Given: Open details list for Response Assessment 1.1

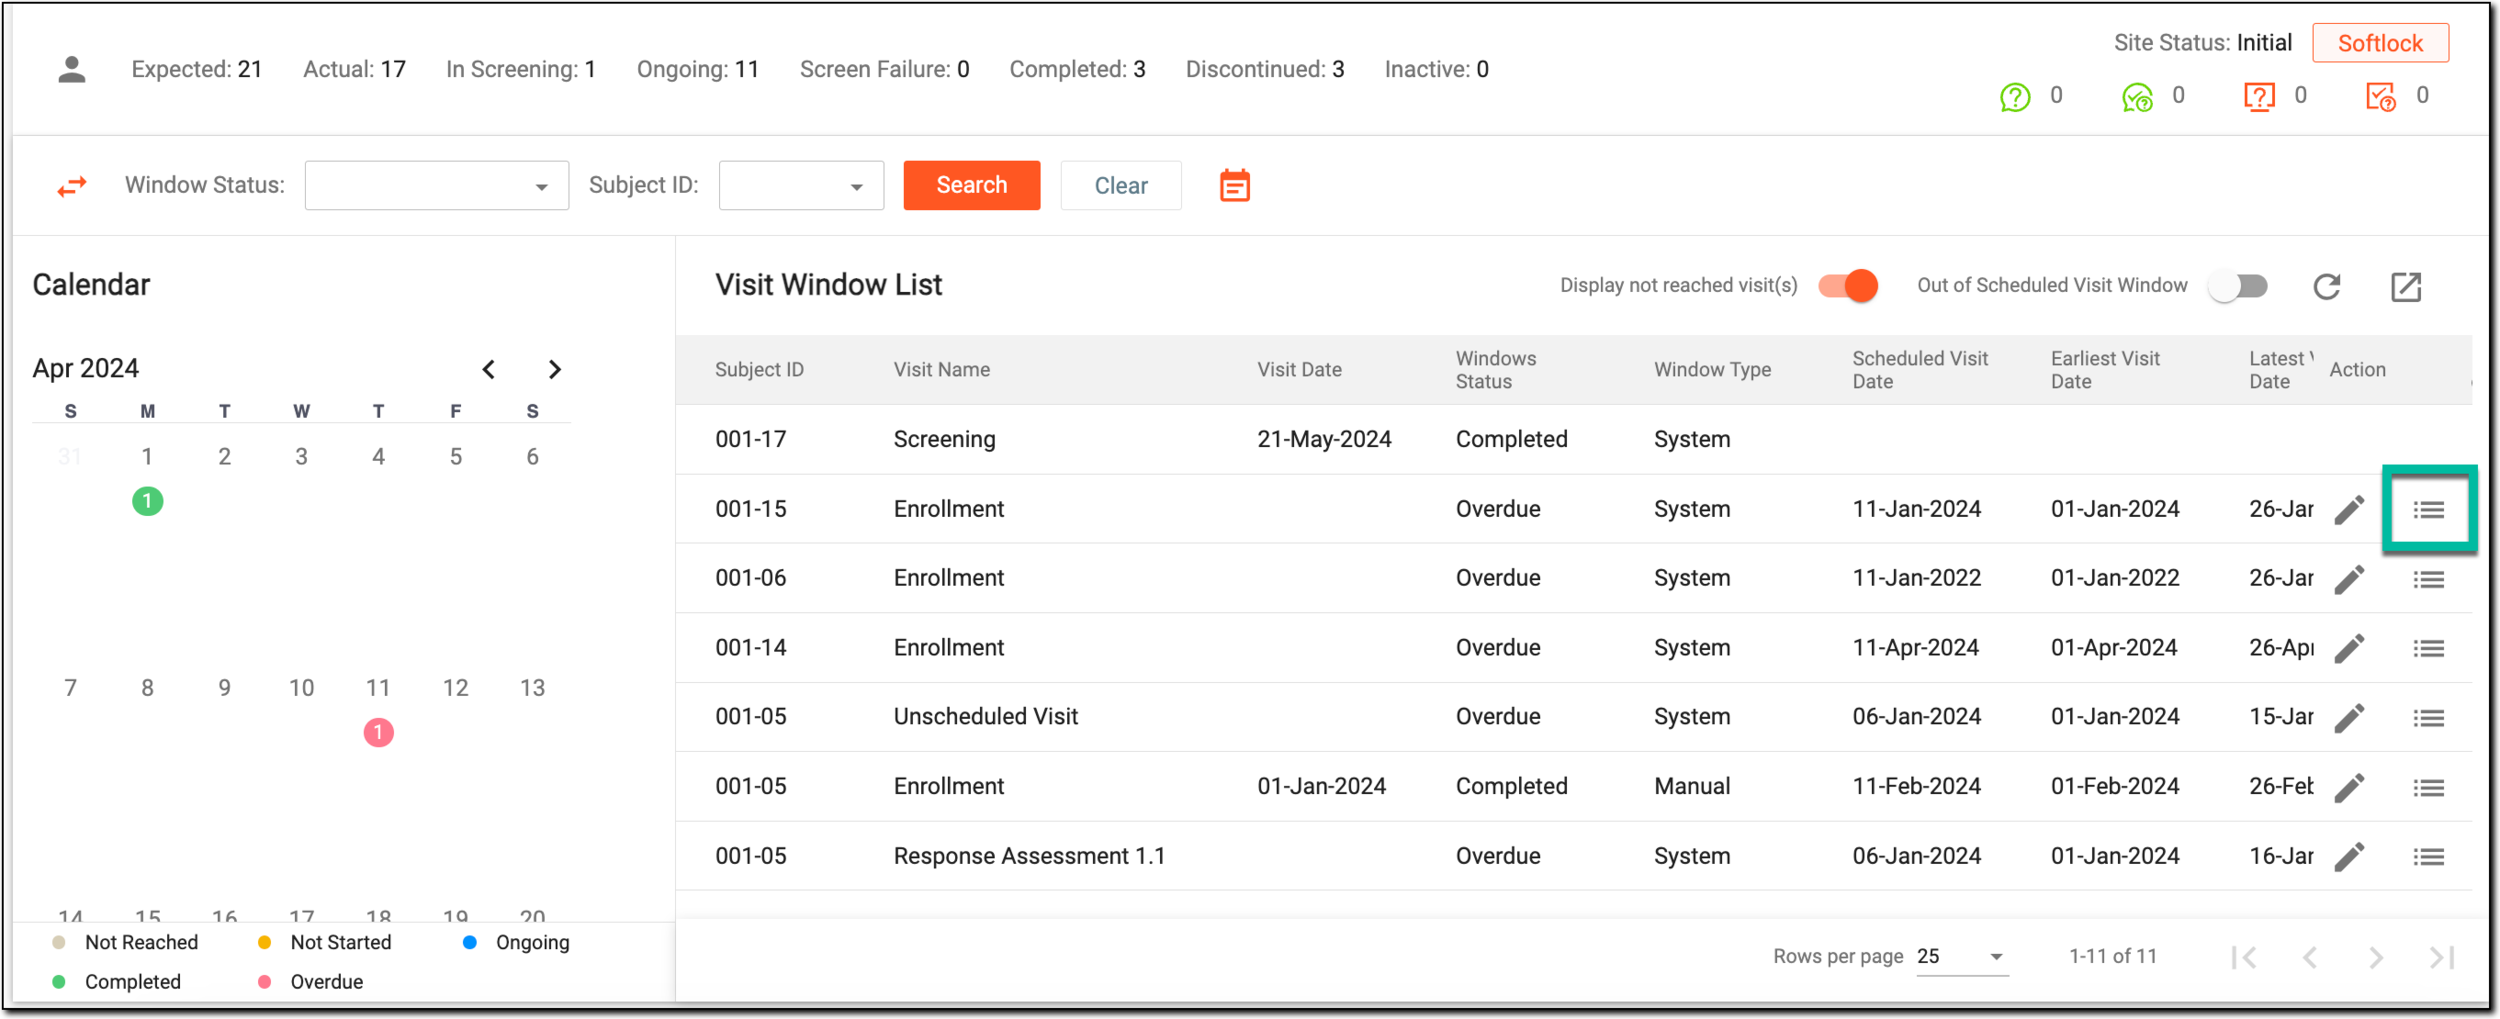Looking at the screenshot, I should [2428, 856].
